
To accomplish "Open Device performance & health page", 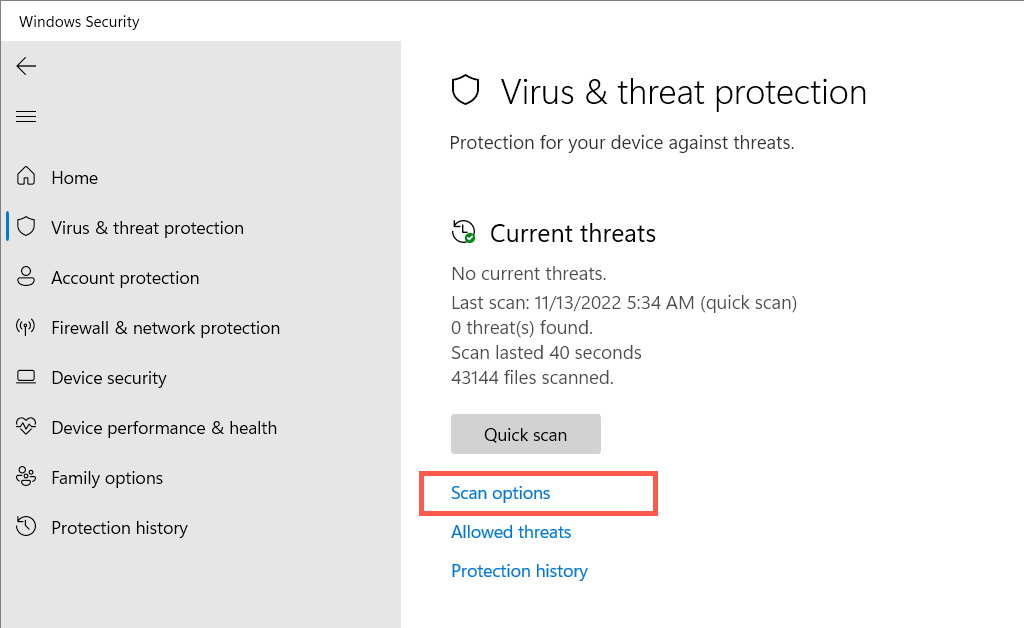I will tap(164, 428).
